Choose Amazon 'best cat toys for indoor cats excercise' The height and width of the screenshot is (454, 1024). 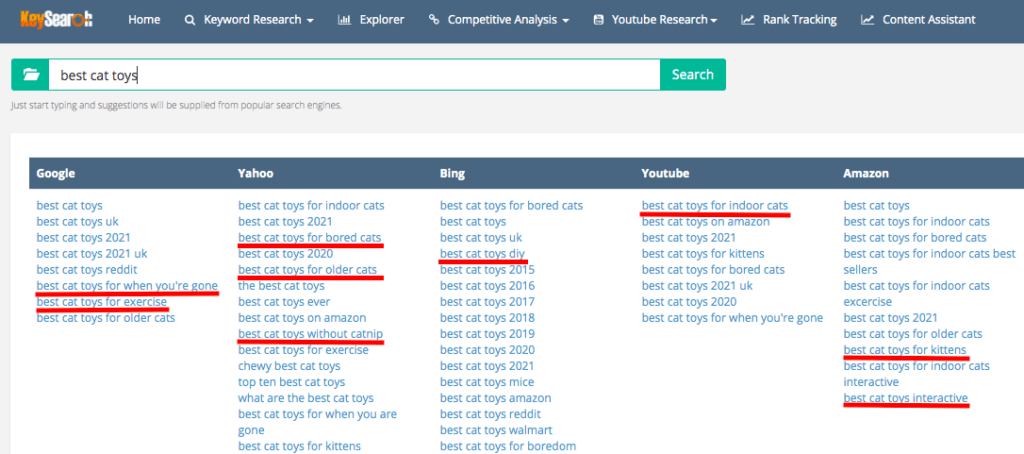[917, 293]
